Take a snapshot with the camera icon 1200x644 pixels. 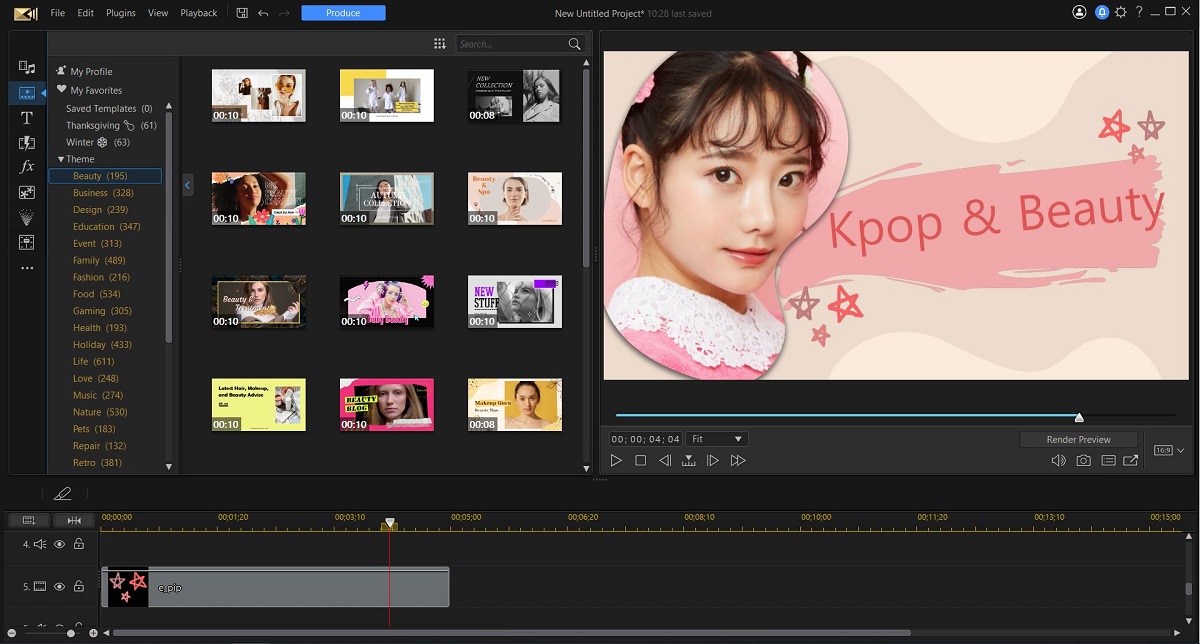(1083, 461)
